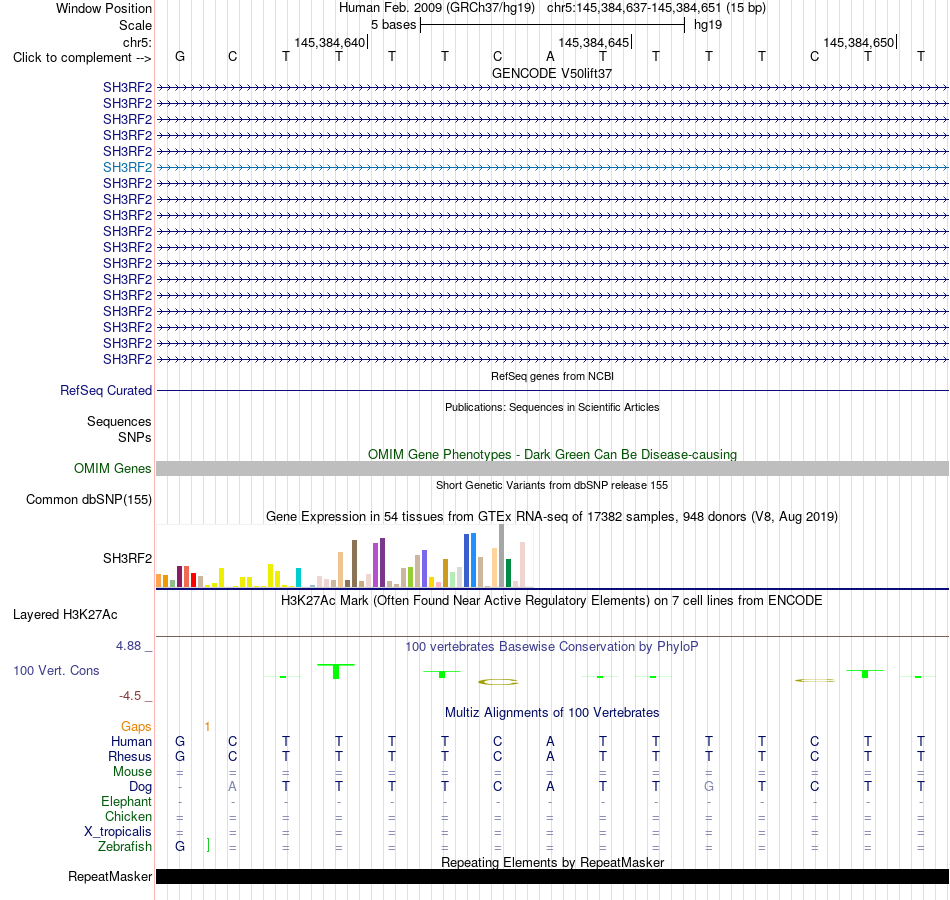Click the Window Position label
Viewport: 950px width, 900px height.
click(104, 8)
